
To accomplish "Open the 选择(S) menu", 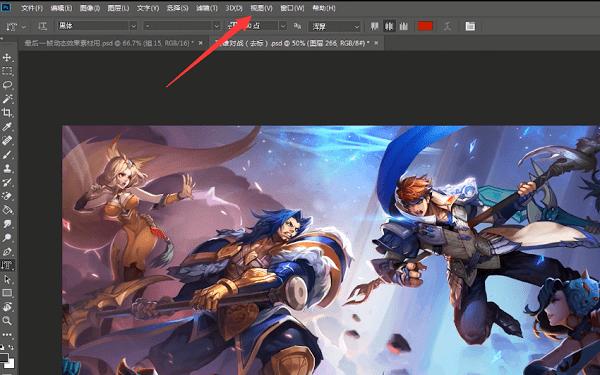I will click(178, 8).
